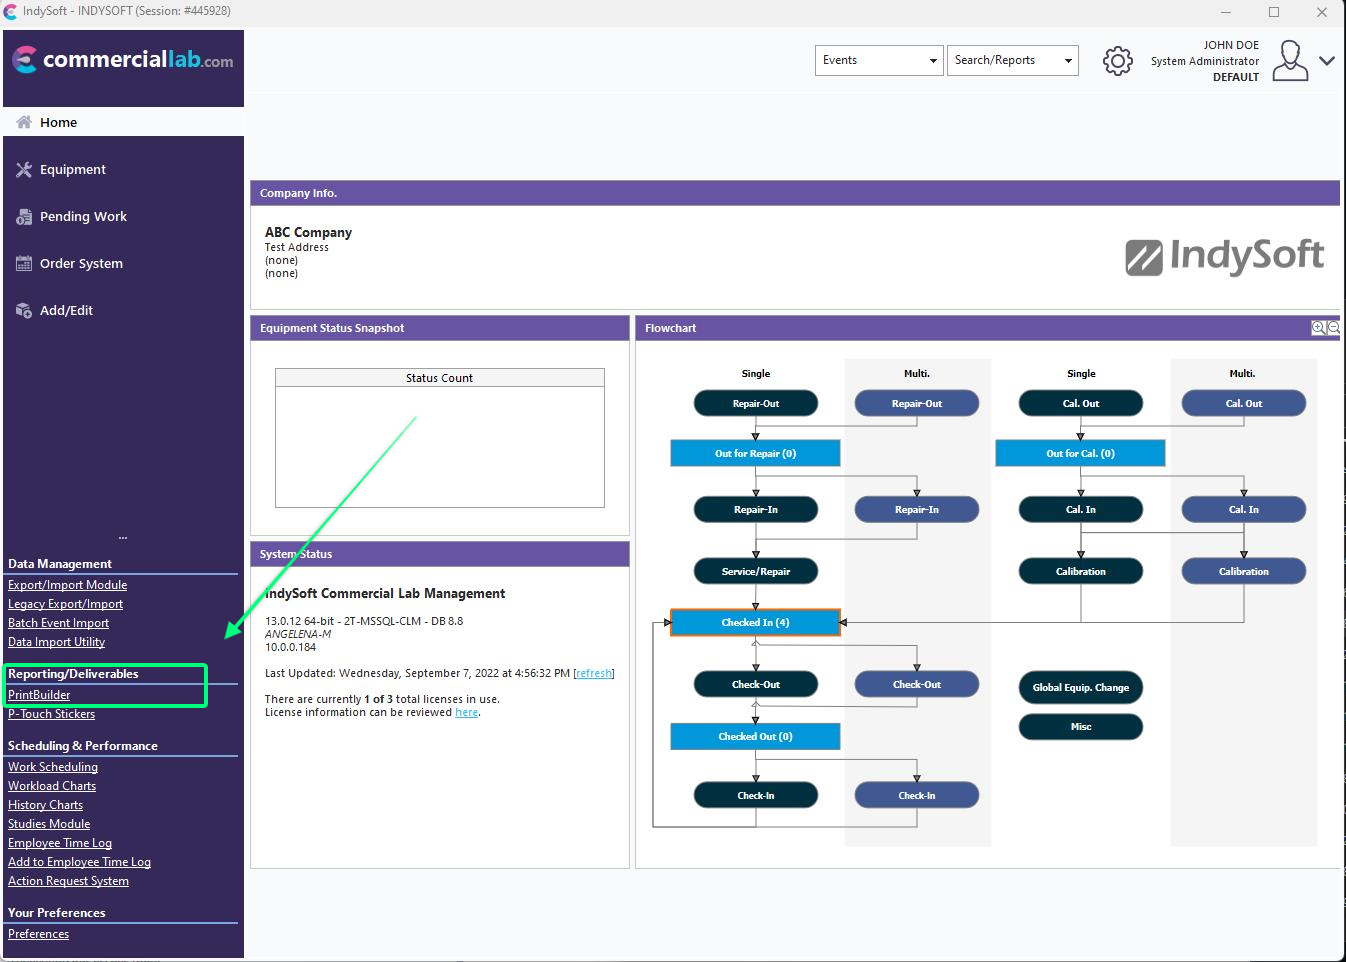1346x962 pixels.
Task: Open the Export/Import Module link
Action: [x=67, y=585]
